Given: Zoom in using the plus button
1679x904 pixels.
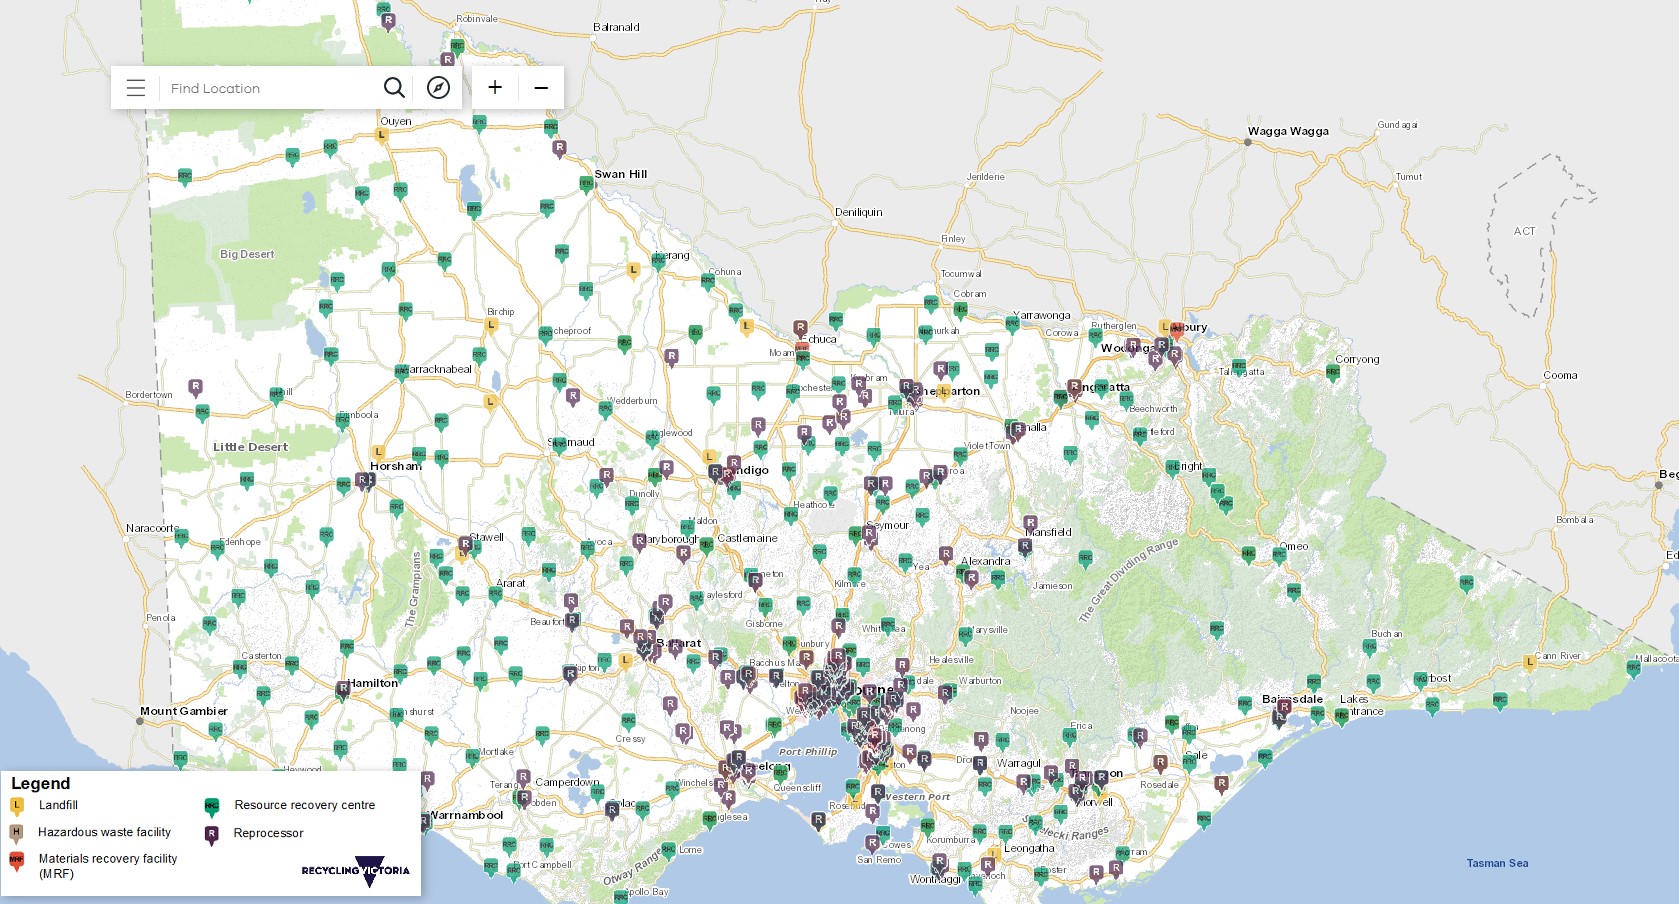Looking at the screenshot, I should (x=495, y=88).
